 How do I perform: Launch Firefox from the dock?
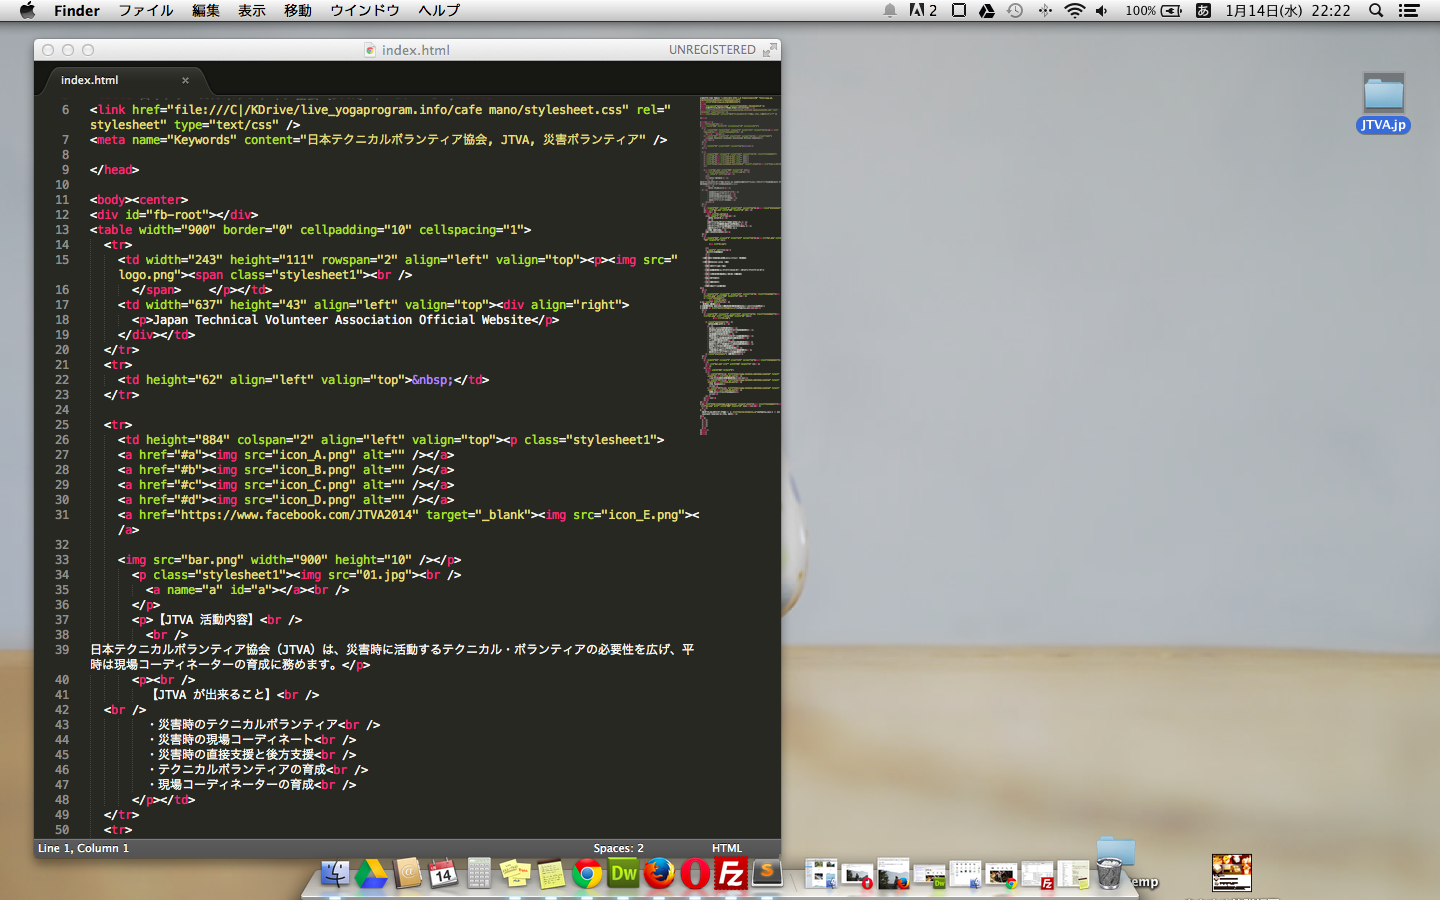659,873
